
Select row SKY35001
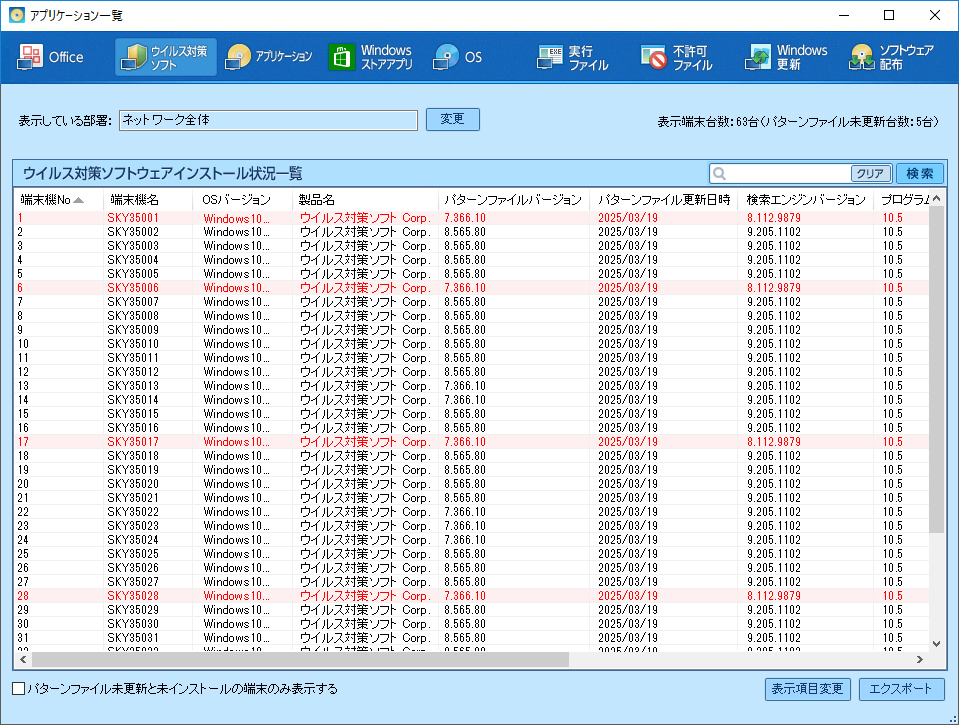pos(472,218)
